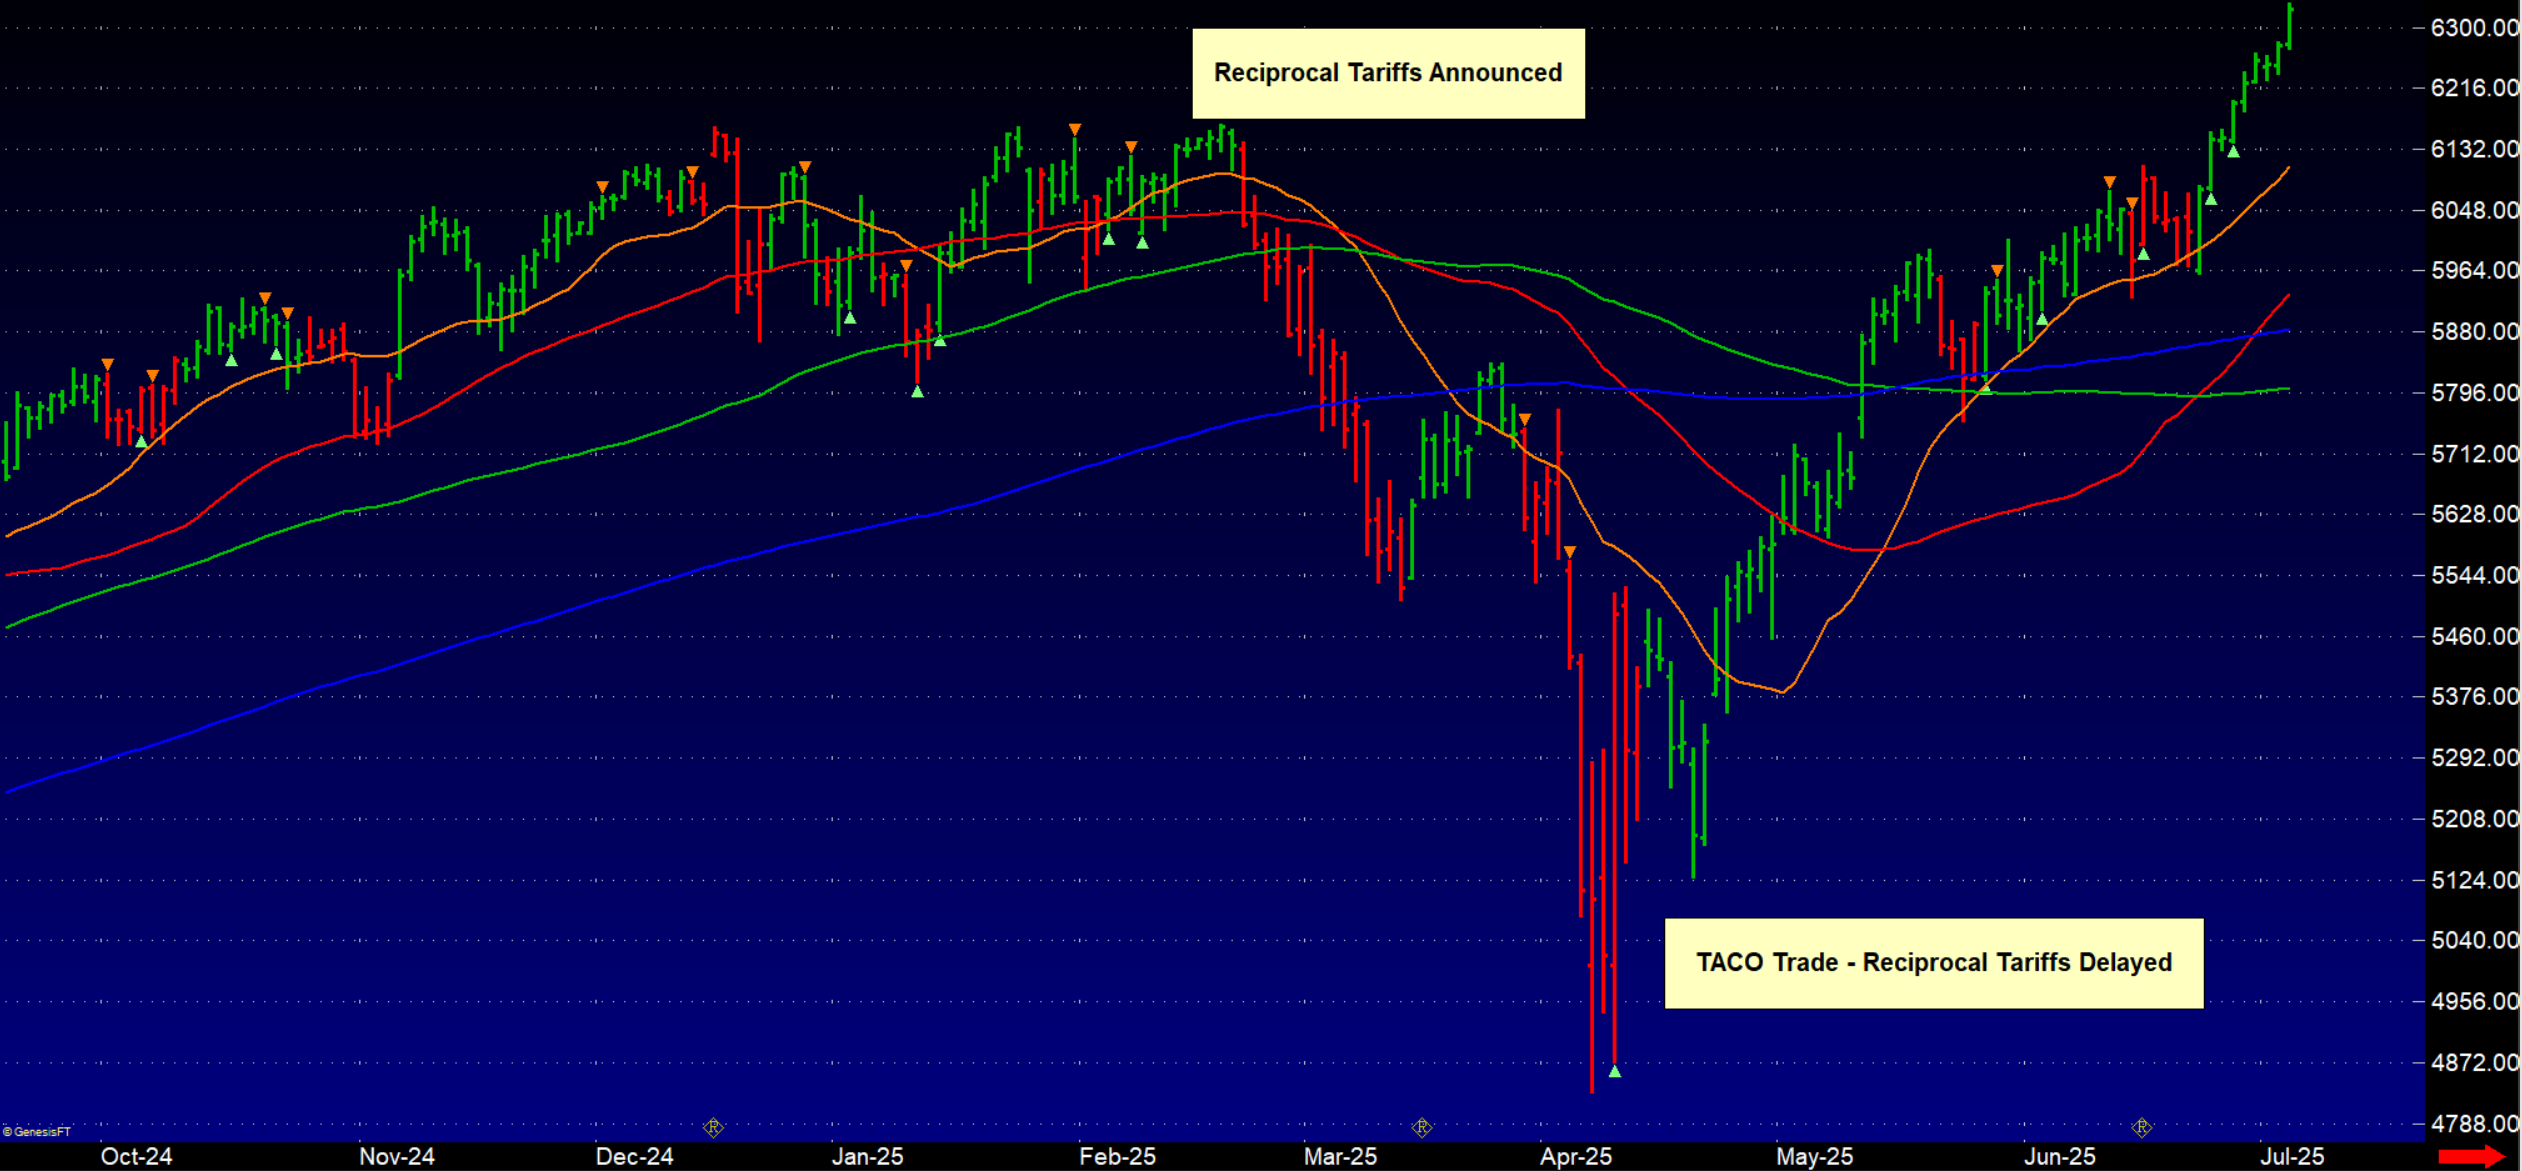
Task: Click rollover marker R near Dec-24
Action: tap(713, 1128)
